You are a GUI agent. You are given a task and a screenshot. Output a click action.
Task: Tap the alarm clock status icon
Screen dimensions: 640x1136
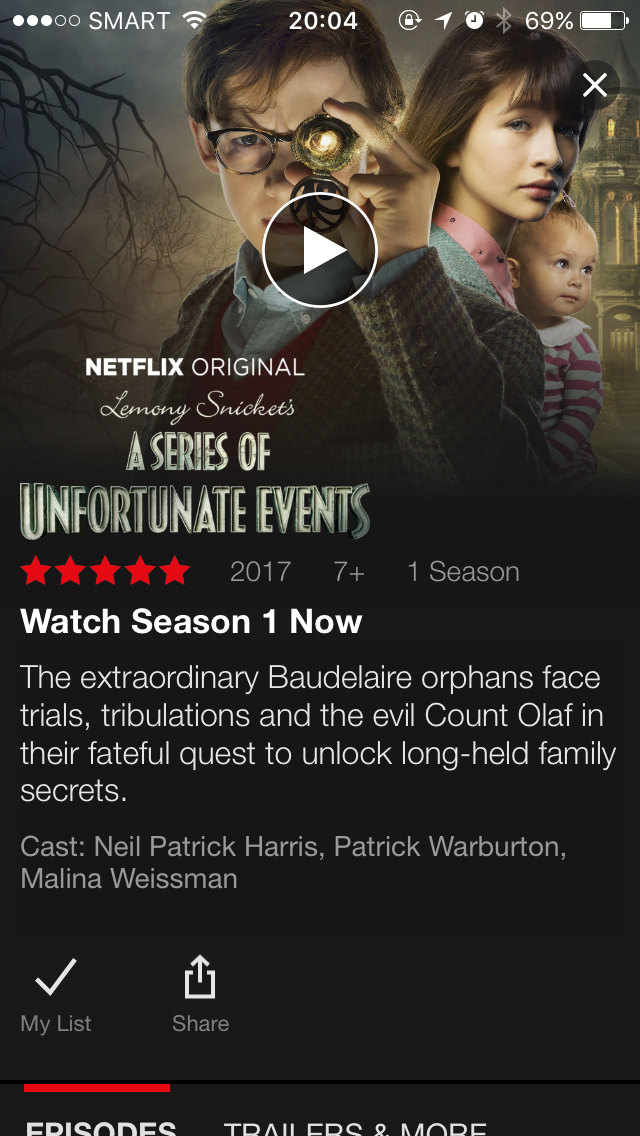tap(474, 20)
